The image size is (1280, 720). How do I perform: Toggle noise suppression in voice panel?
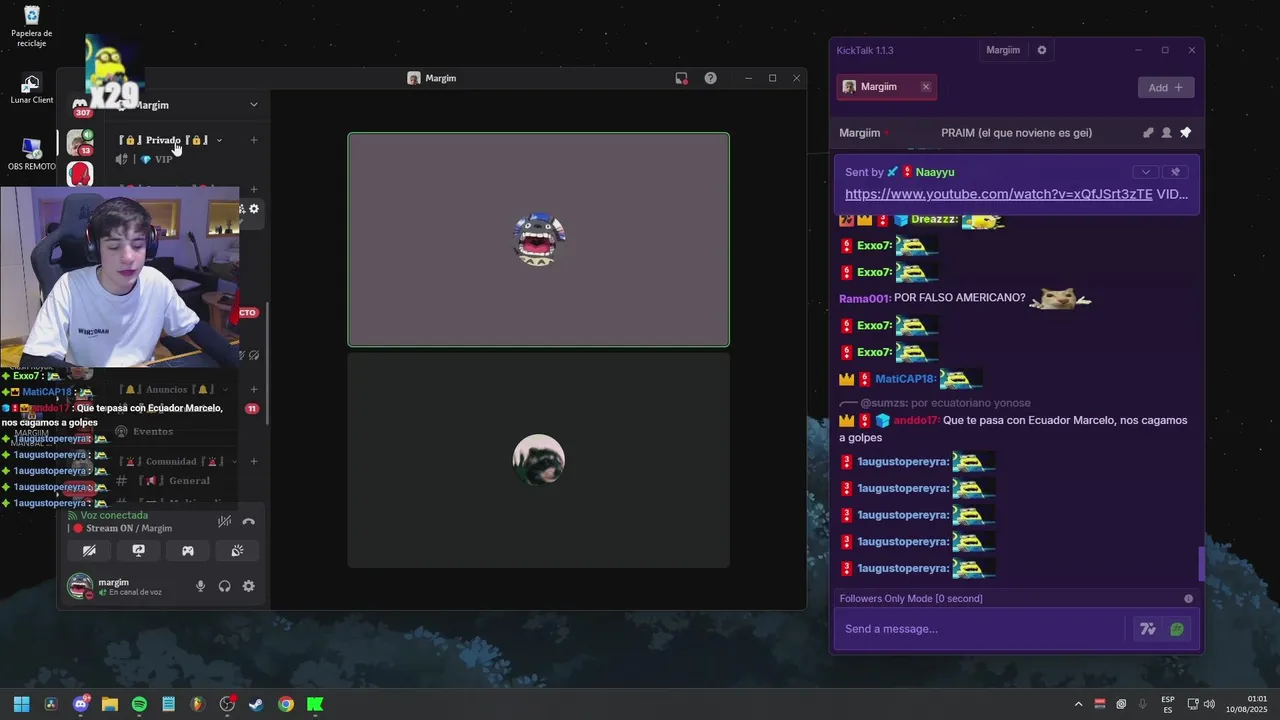pos(225,521)
